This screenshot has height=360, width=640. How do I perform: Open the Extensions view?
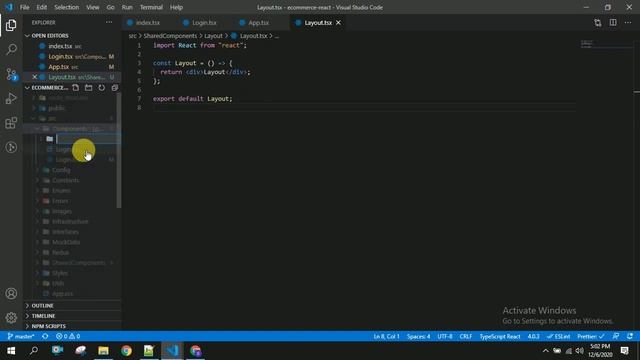[11, 123]
